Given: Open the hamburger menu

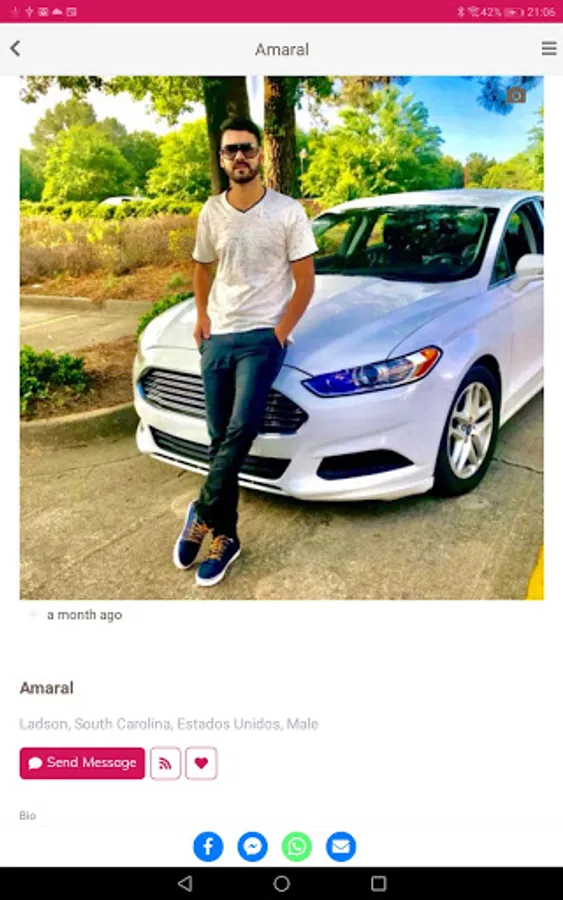Looking at the screenshot, I should (549, 48).
